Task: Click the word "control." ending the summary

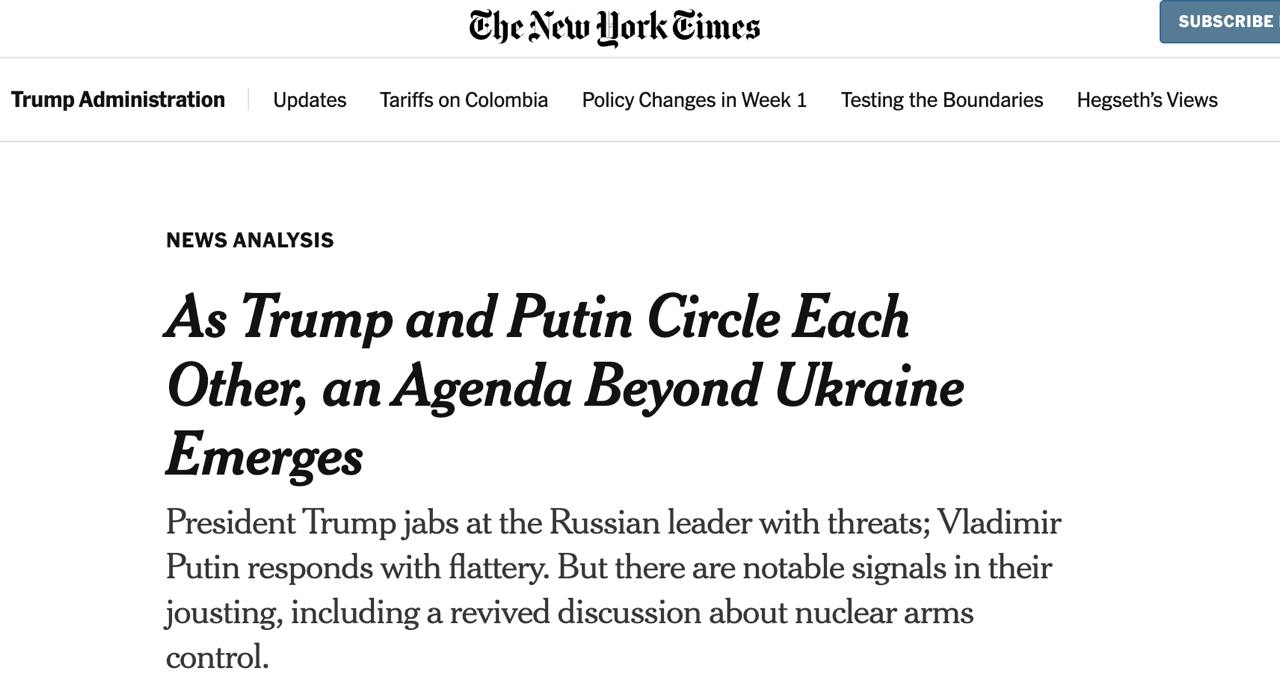Action: coord(217,656)
